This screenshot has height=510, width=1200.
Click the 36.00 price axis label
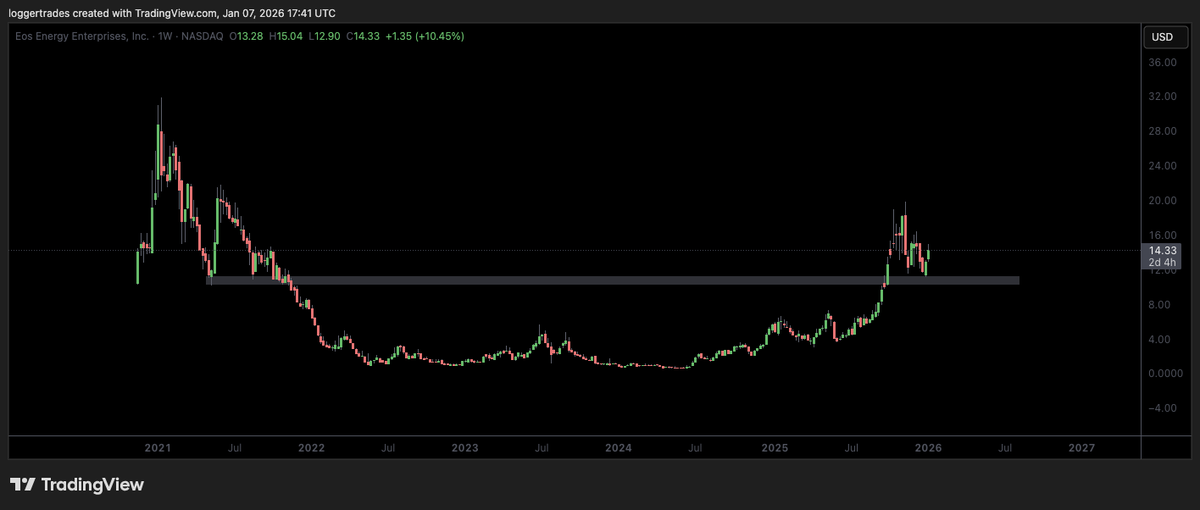1162,63
